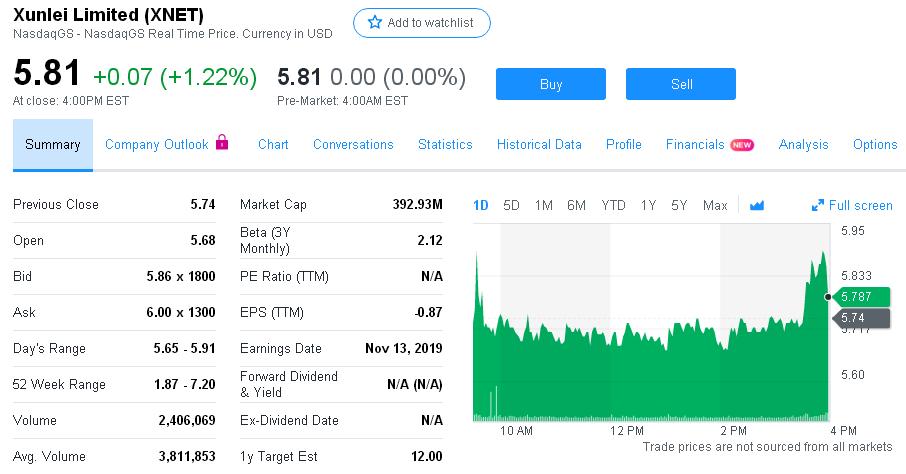Click the lock icon next to Company Outlook
This screenshot has width=906, height=474.
[222, 142]
